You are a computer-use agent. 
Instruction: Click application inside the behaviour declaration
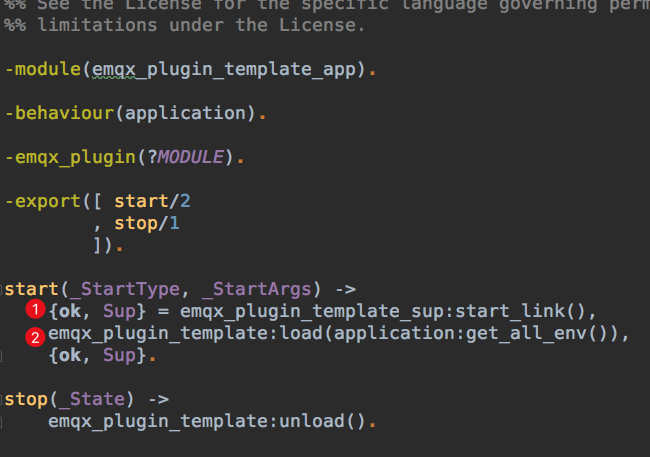[186, 114]
